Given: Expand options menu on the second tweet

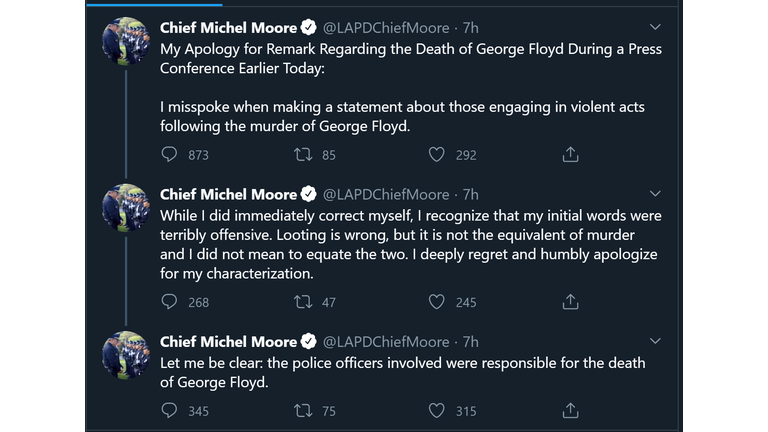Looking at the screenshot, I should point(654,193).
